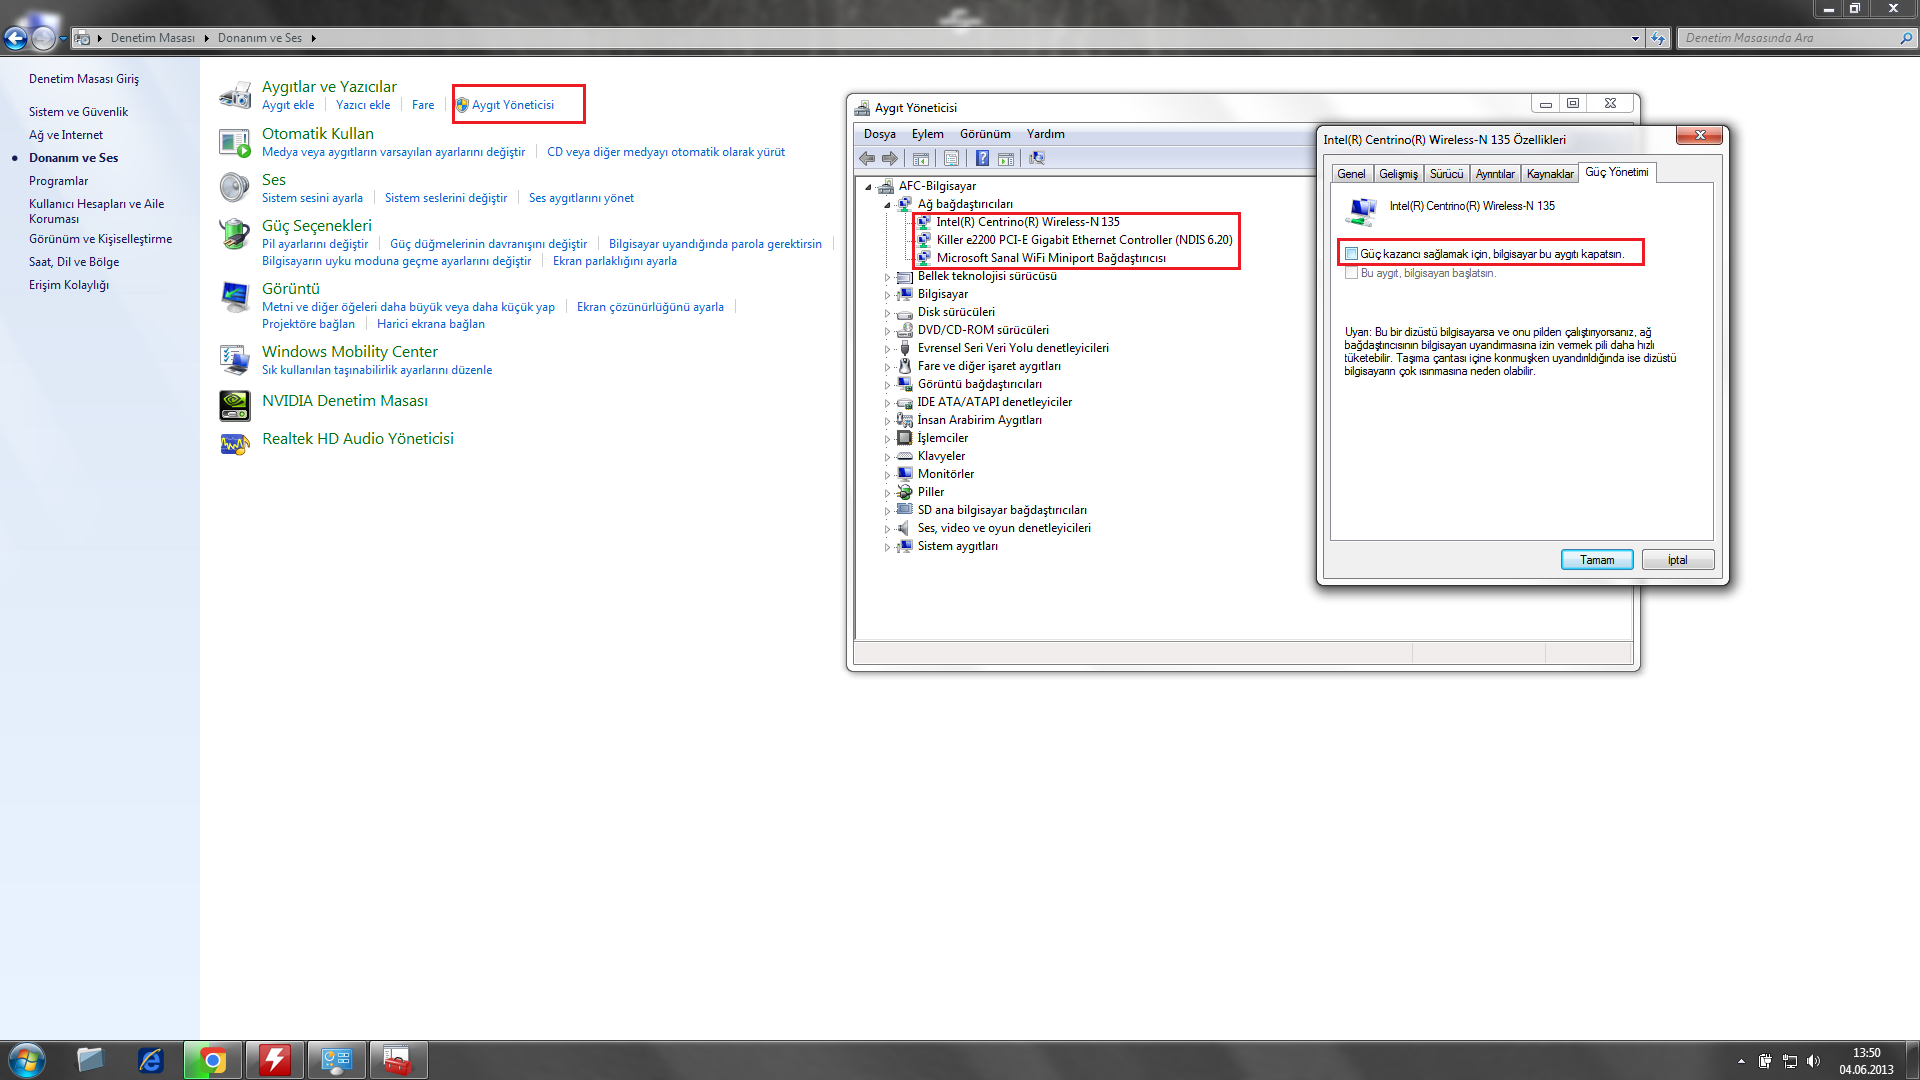The image size is (1920, 1080).
Task: Select Killer e2200 PCI-E Gigabit Ethernet Controller
Action: [1084, 240]
